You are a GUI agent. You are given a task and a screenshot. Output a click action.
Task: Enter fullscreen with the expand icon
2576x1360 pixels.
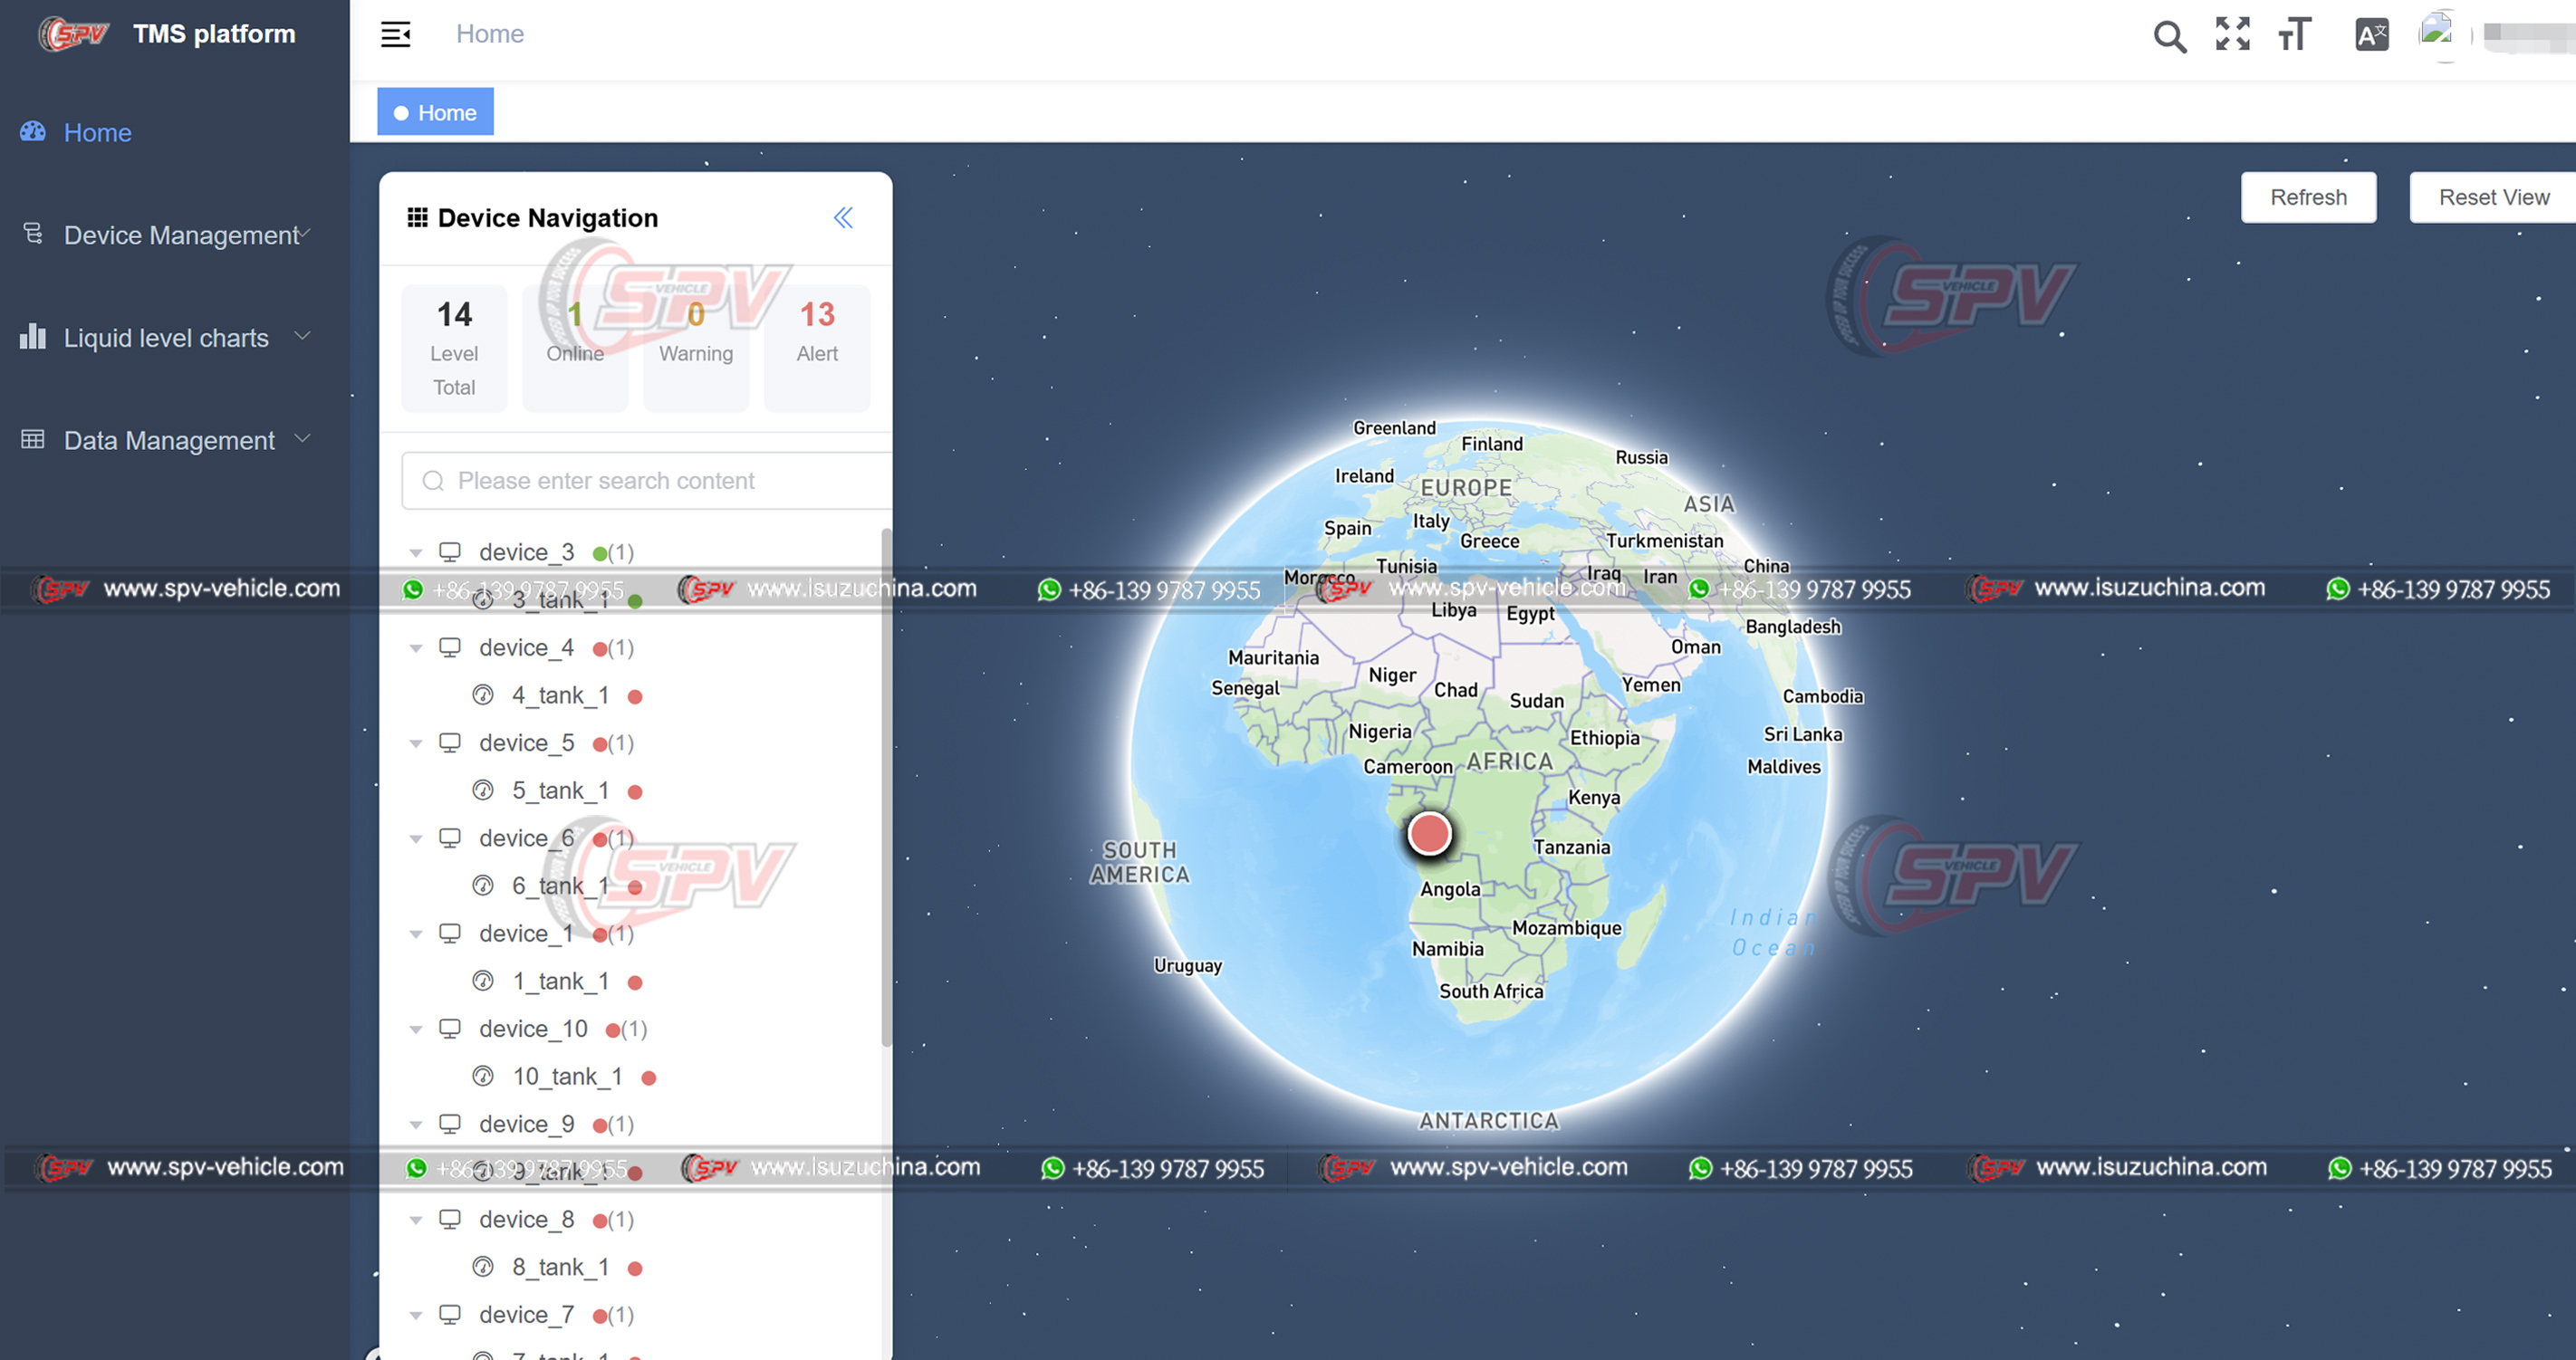click(x=2232, y=34)
